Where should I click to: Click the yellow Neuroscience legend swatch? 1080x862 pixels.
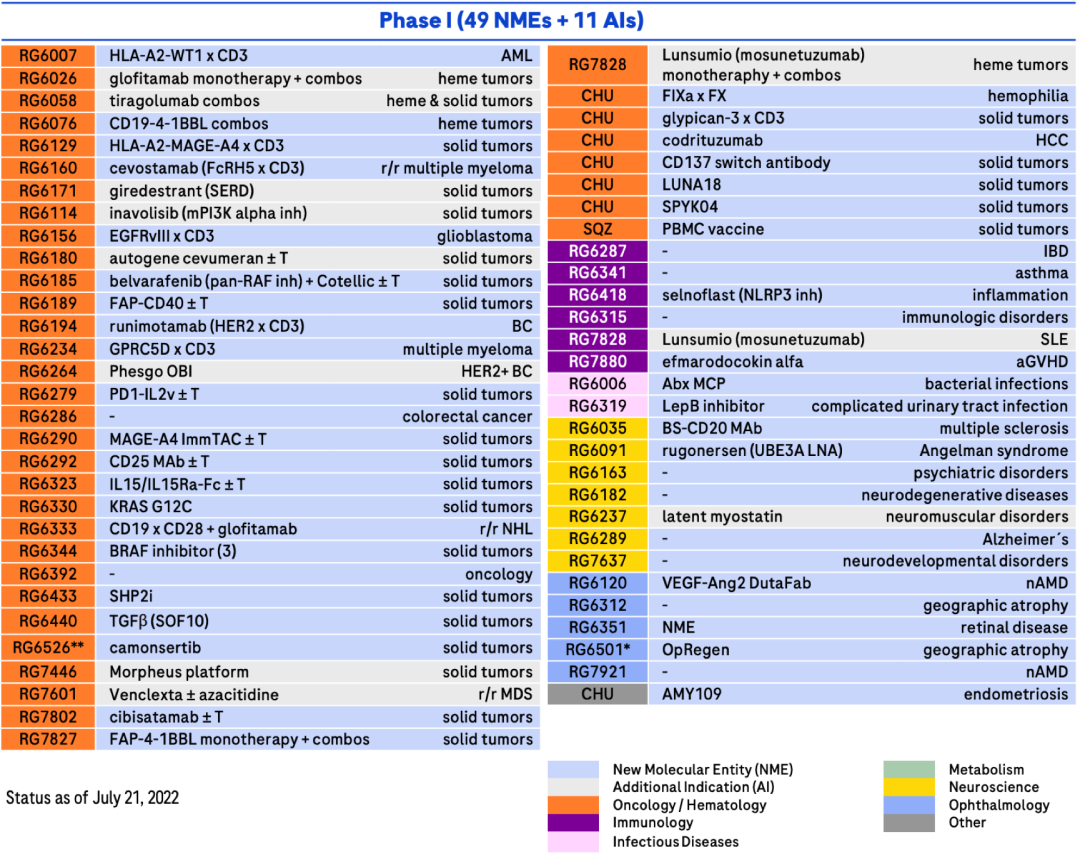(909, 787)
